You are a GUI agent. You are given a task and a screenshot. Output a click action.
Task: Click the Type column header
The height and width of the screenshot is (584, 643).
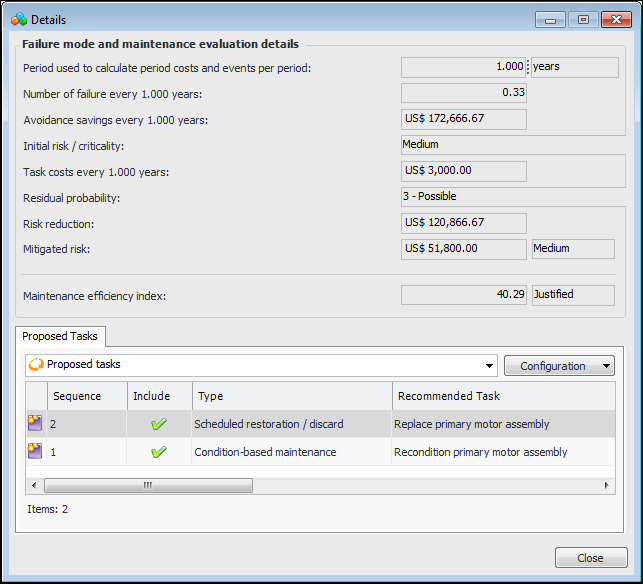[x=292, y=396]
